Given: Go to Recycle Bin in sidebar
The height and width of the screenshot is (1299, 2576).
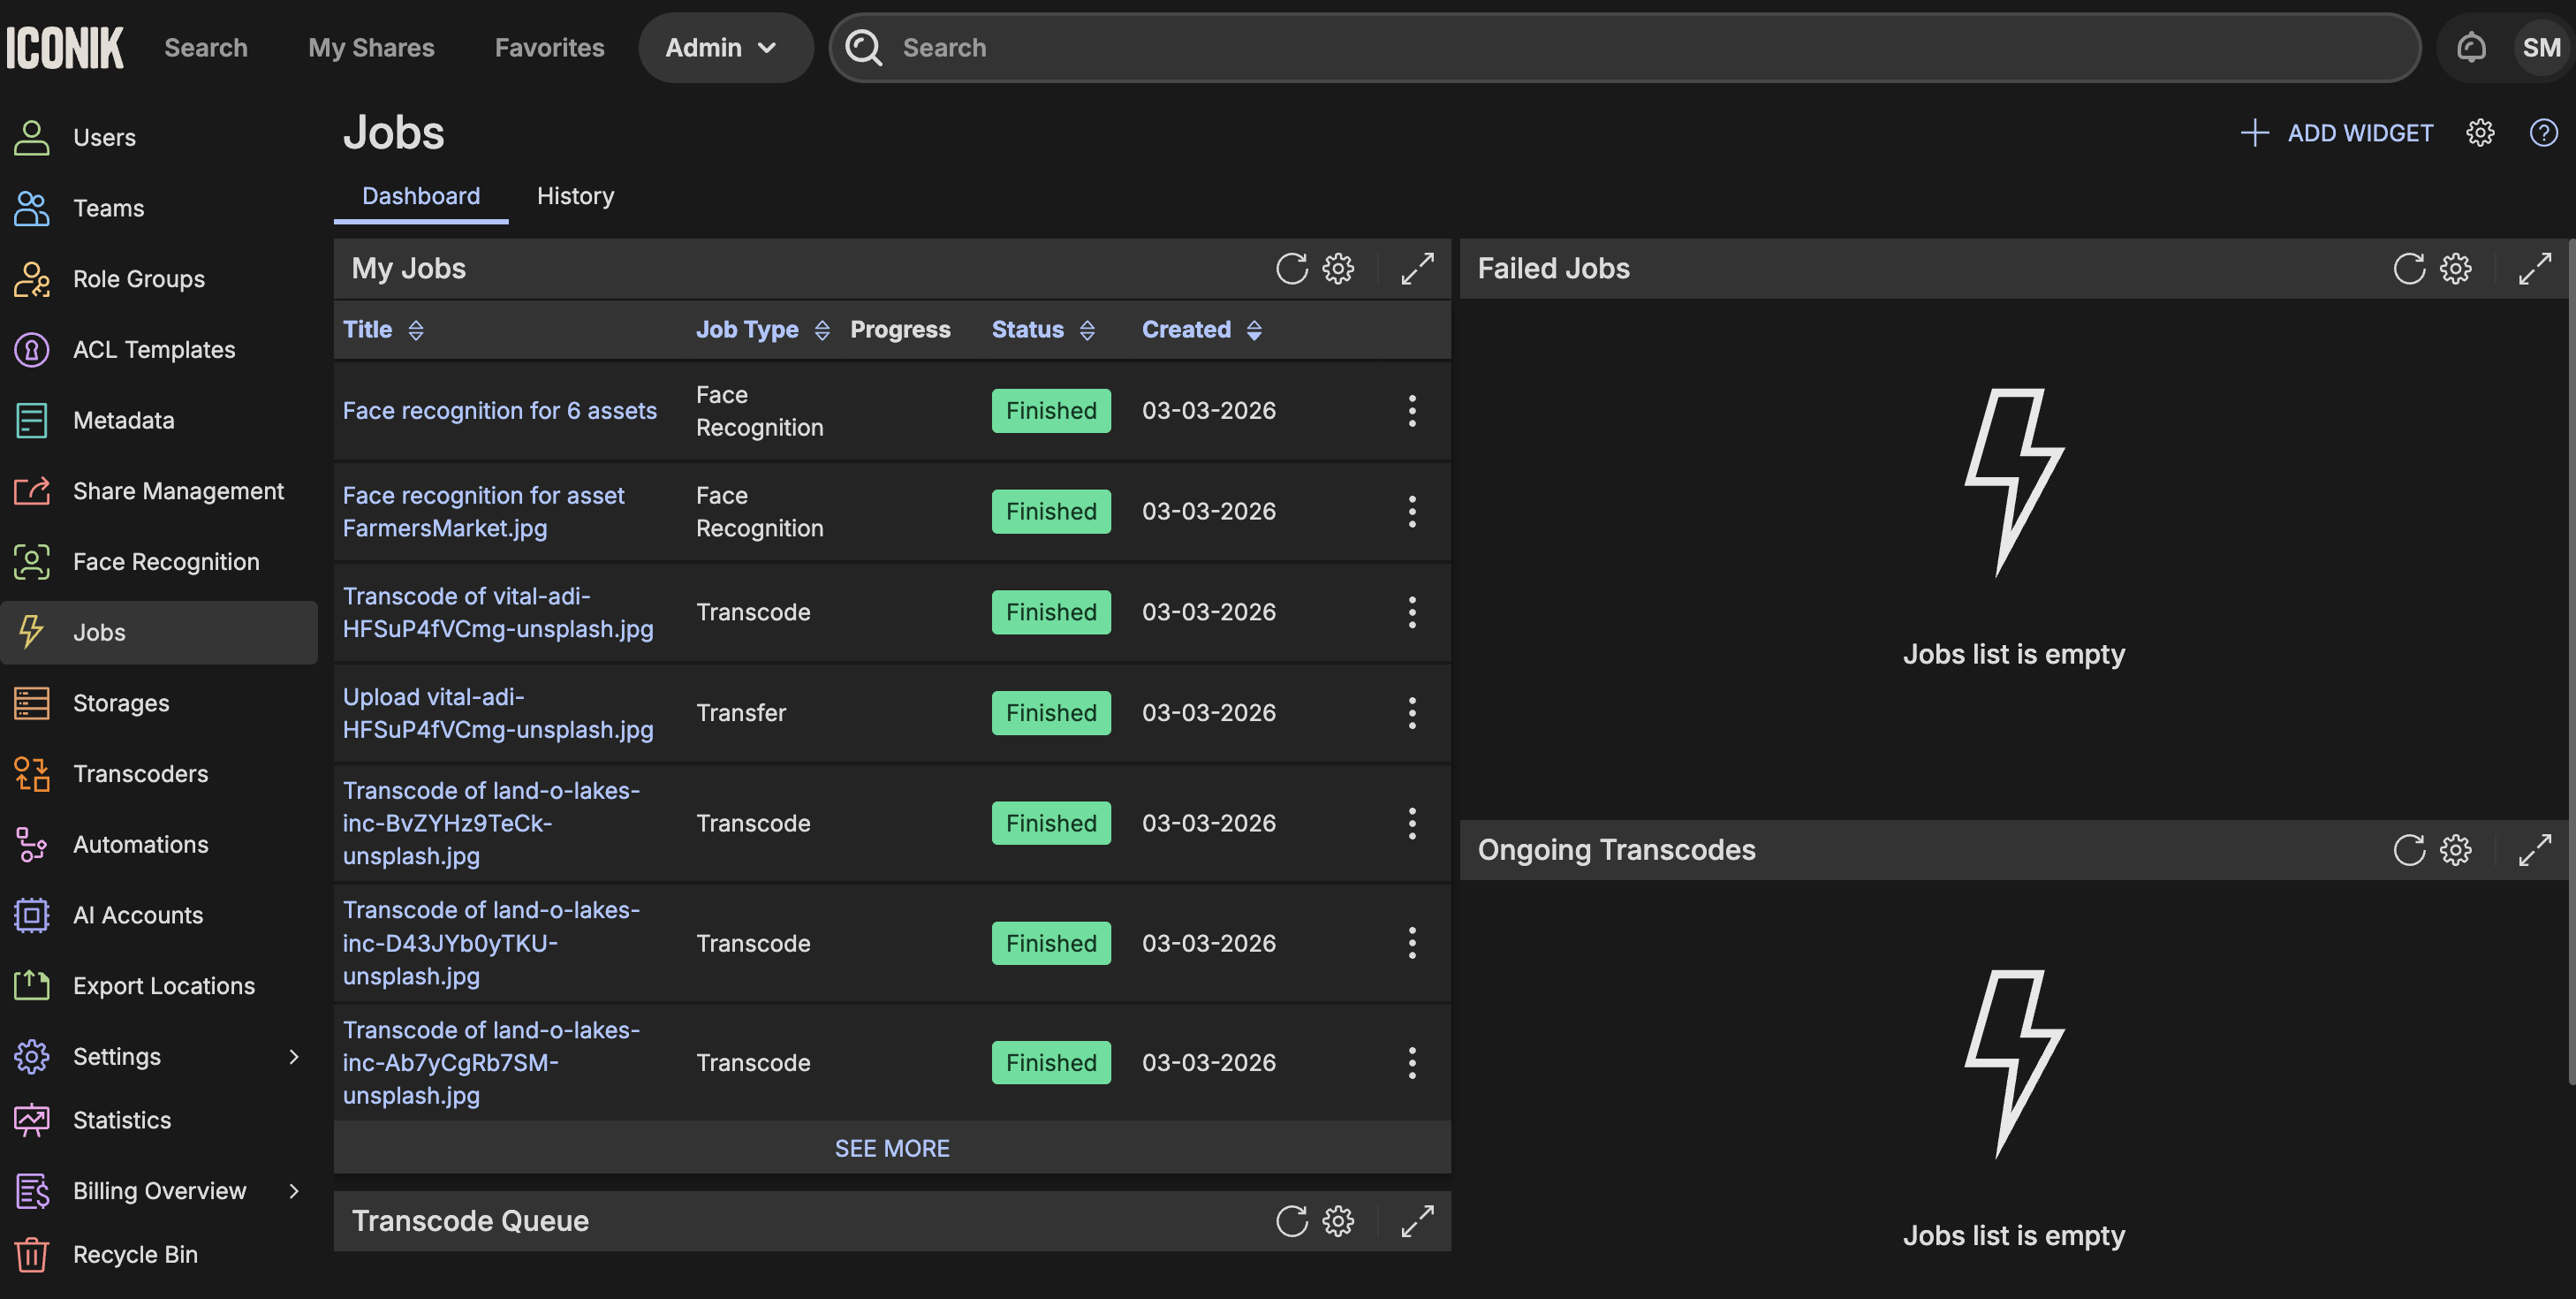Looking at the screenshot, I should point(135,1254).
